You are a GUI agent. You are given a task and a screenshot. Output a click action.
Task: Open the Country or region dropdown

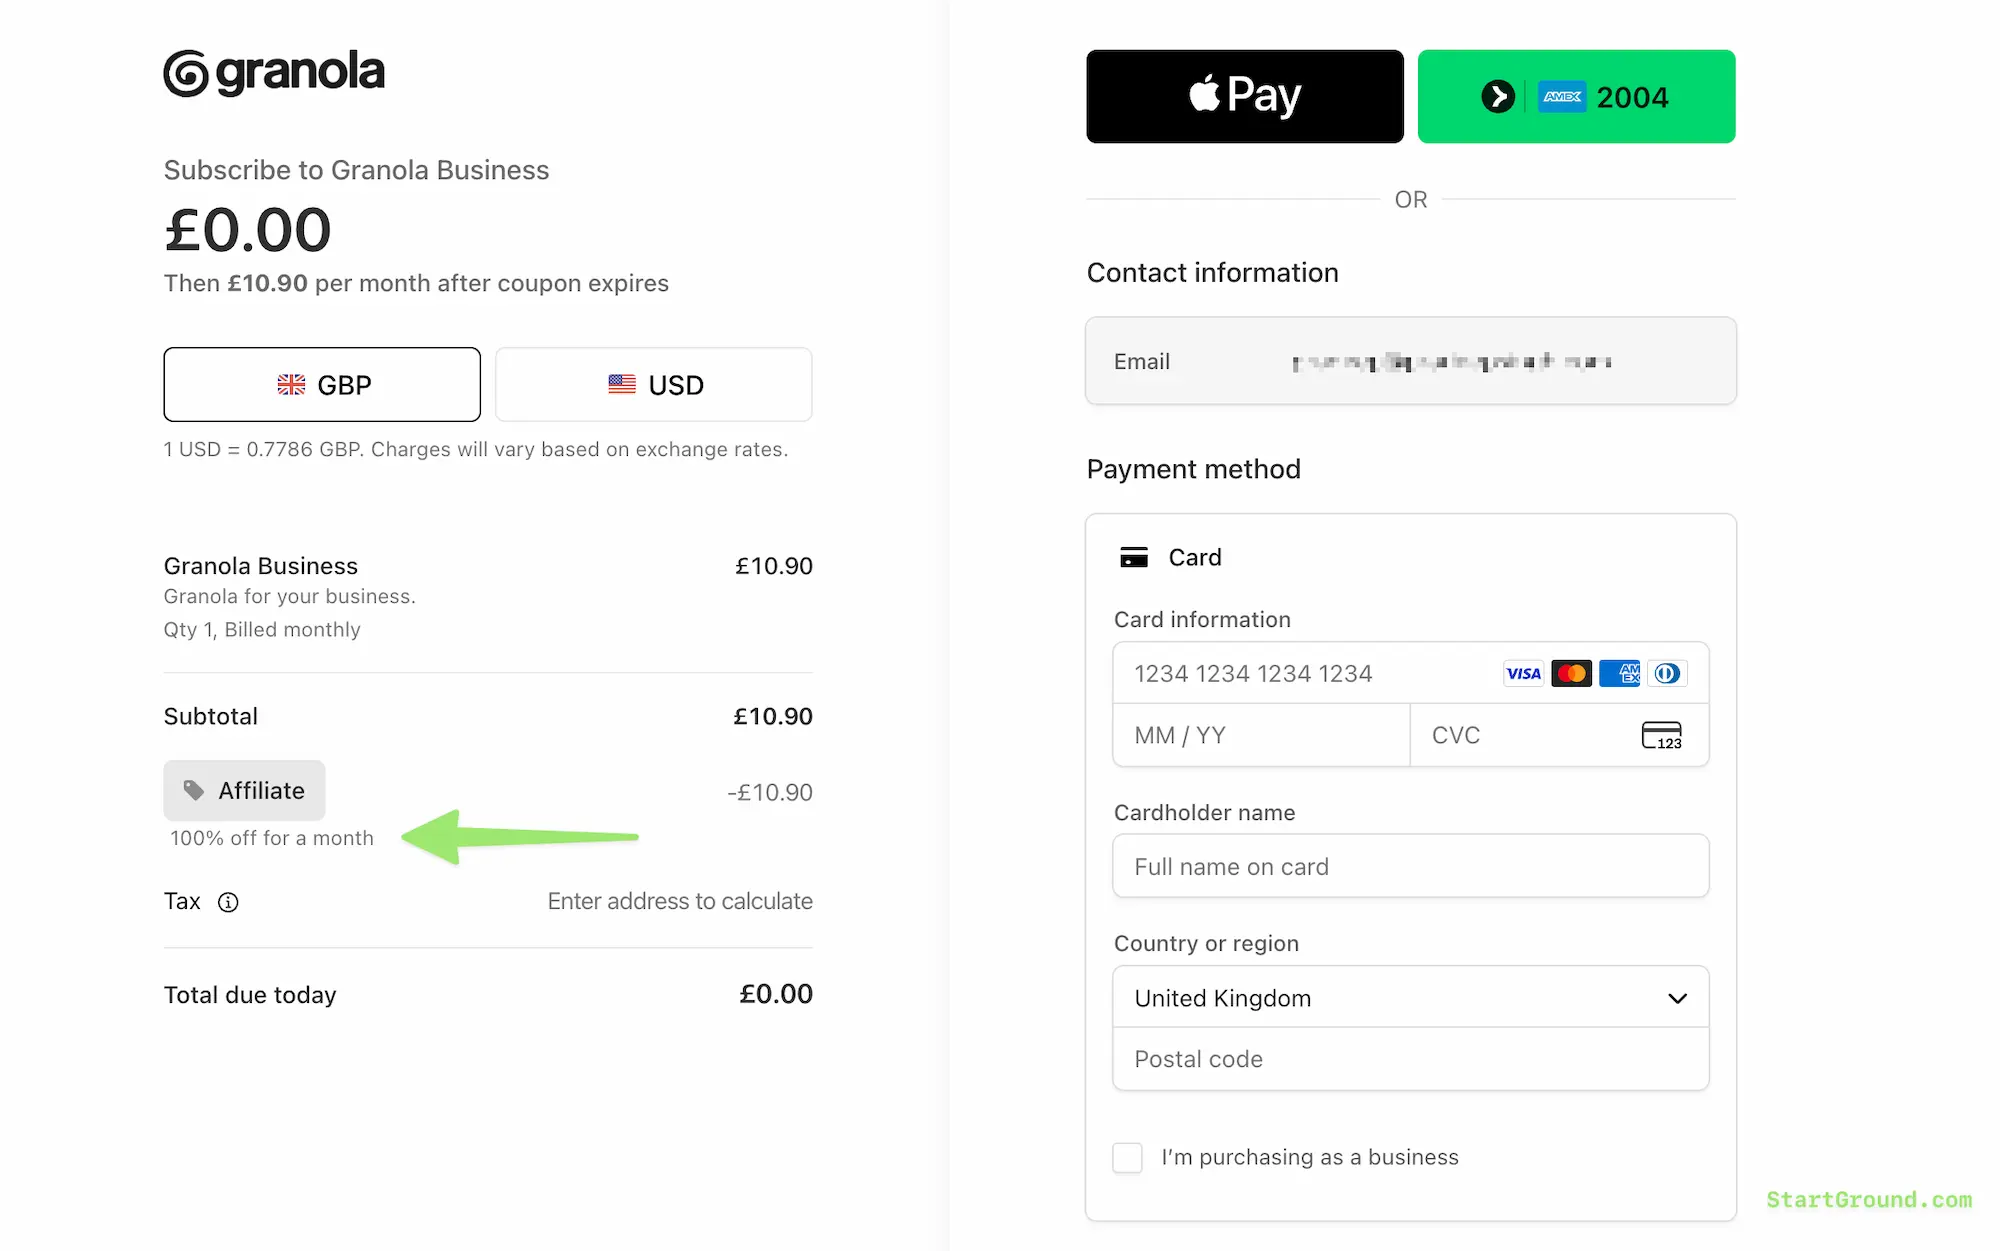coord(1410,998)
